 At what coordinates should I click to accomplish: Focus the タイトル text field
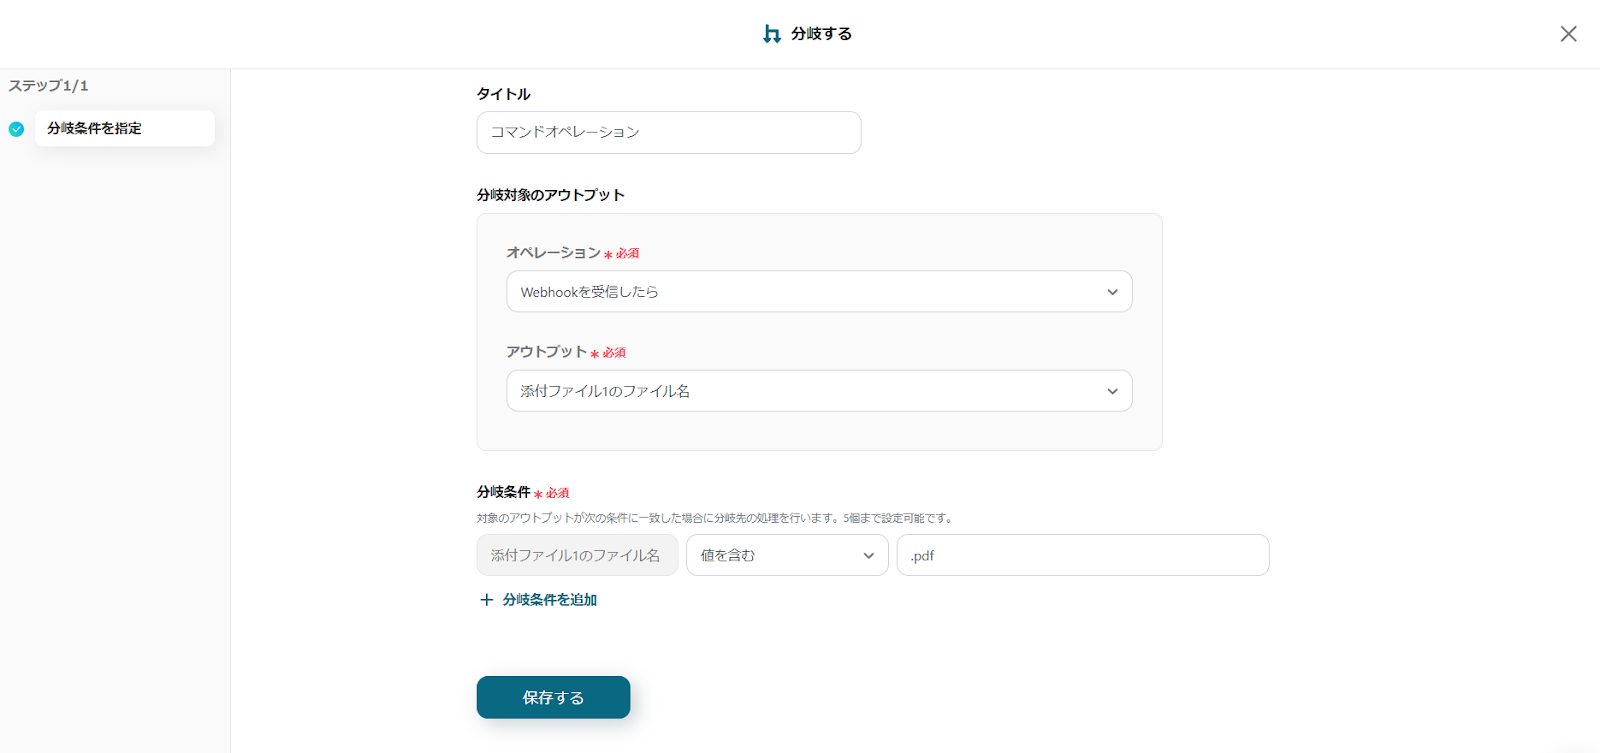pyautogui.click(x=668, y=132)
